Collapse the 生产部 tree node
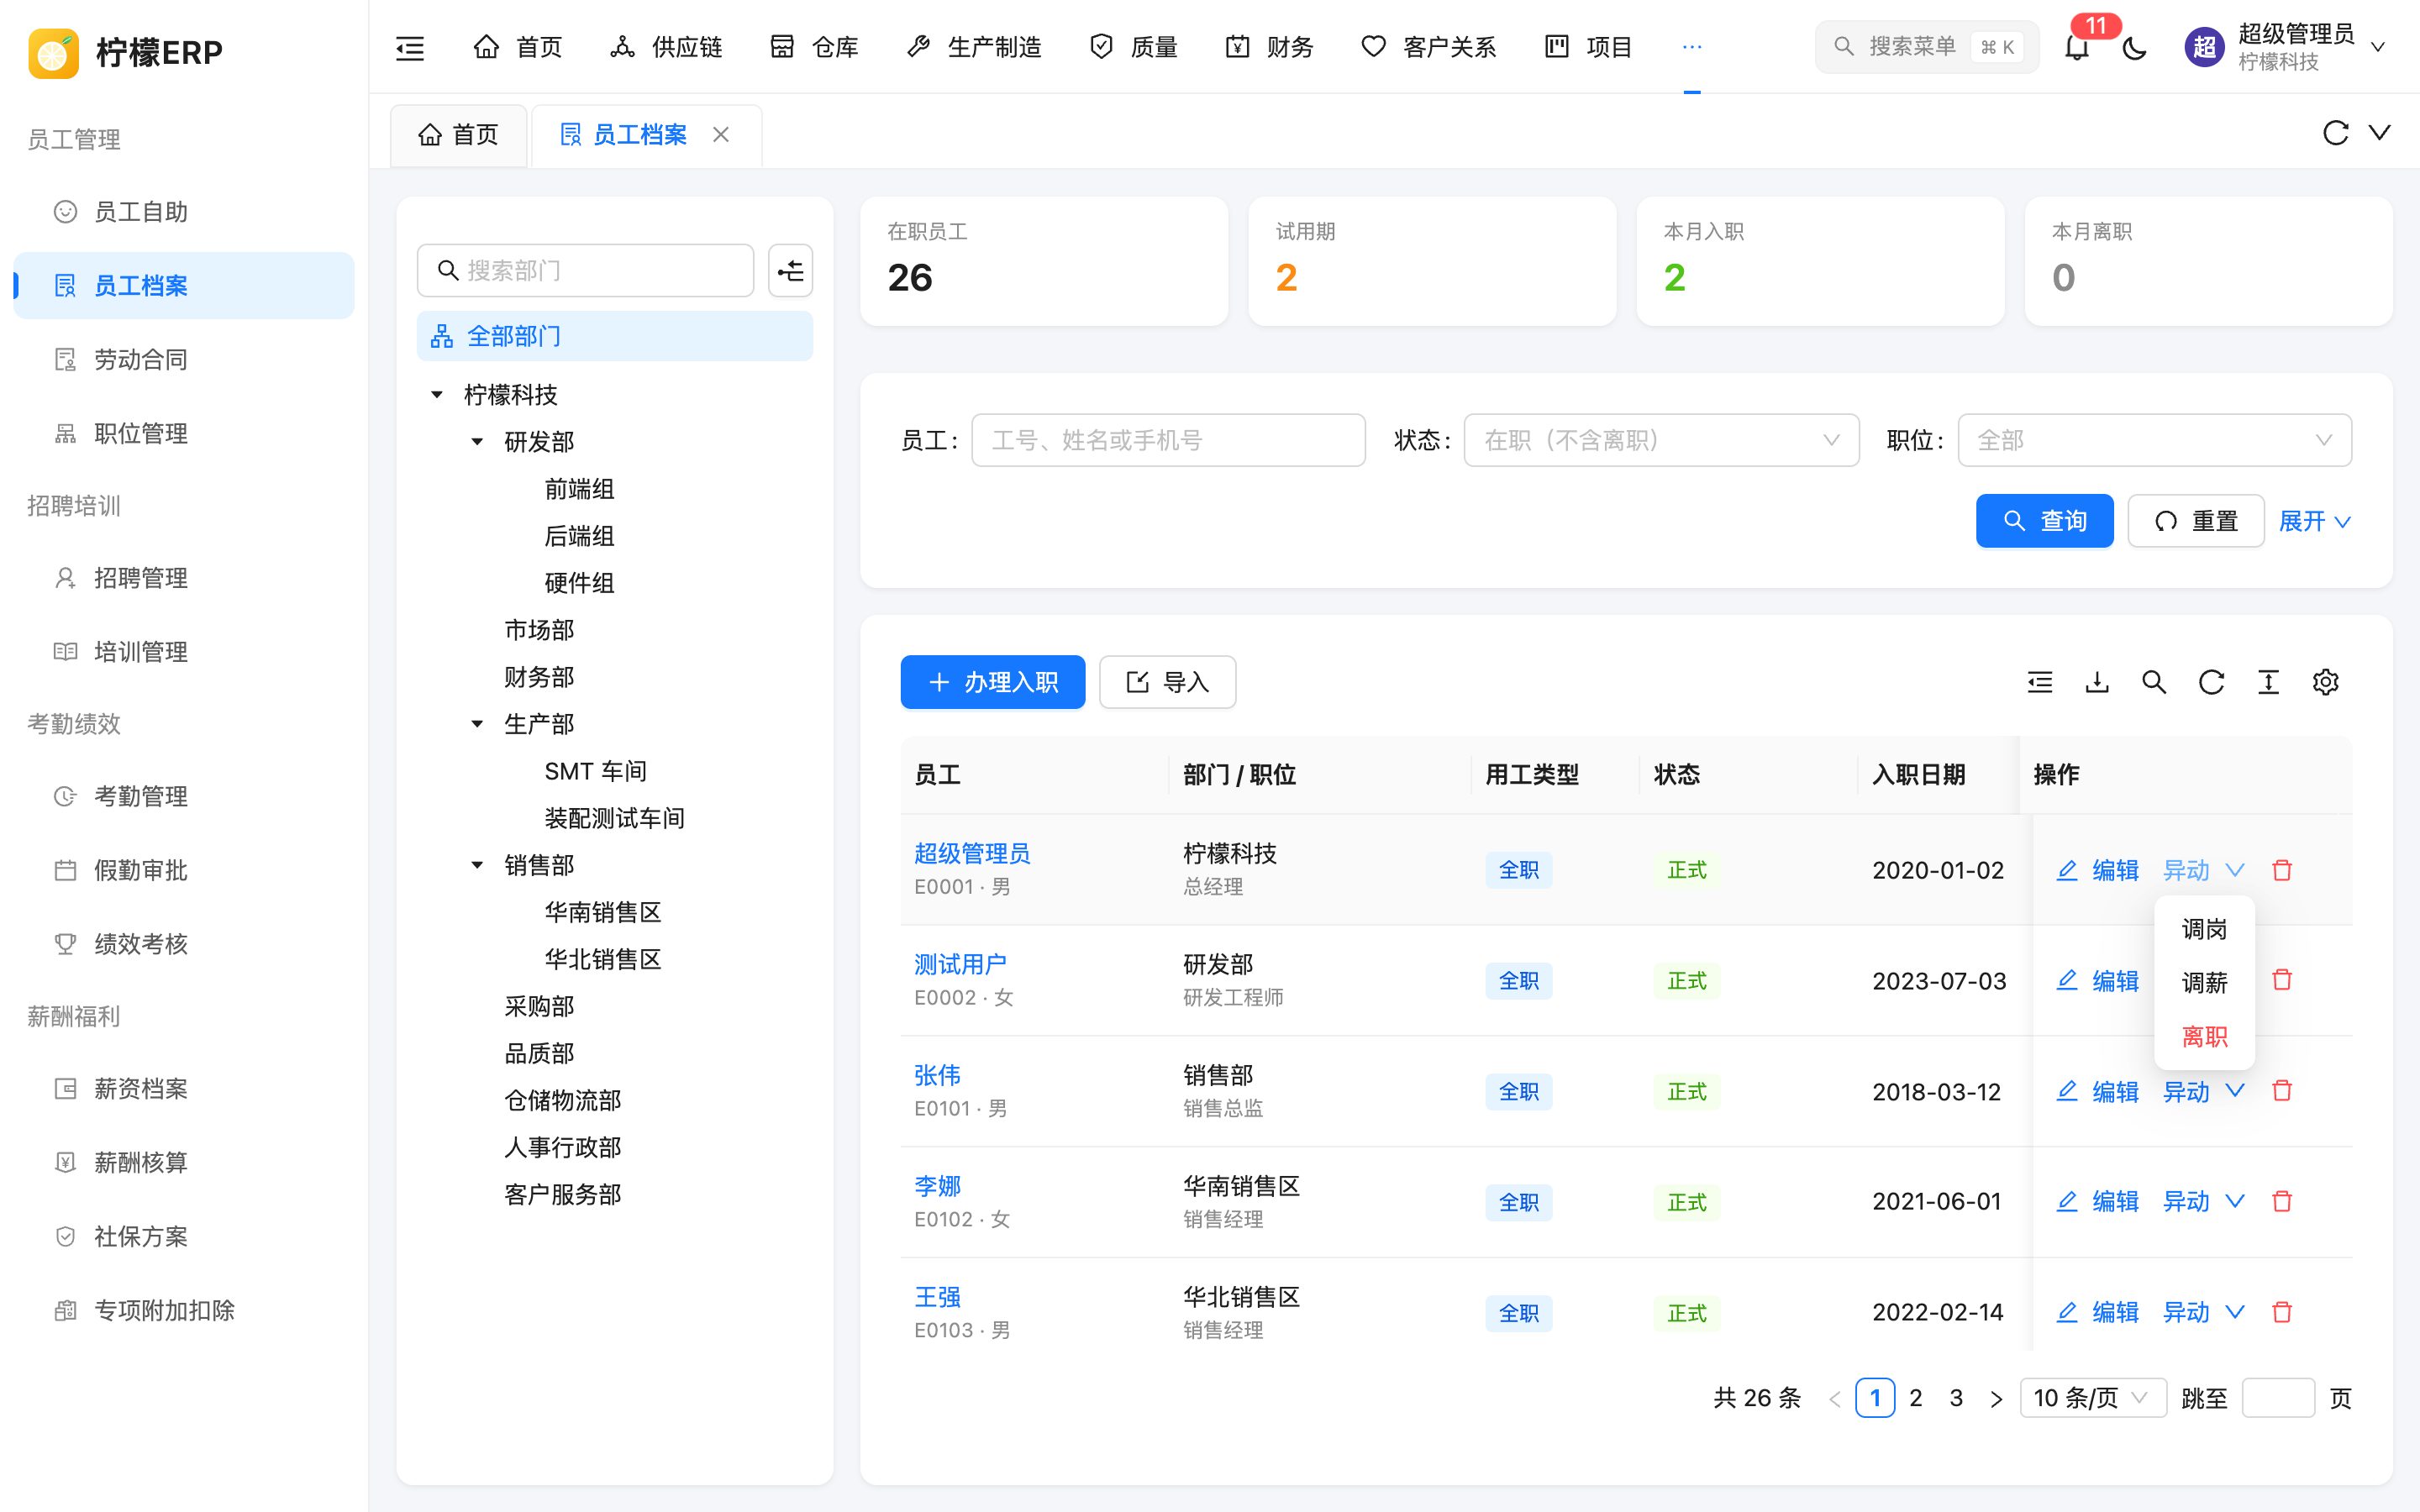Screen dimensions: 2420x1512 (477, 724)
